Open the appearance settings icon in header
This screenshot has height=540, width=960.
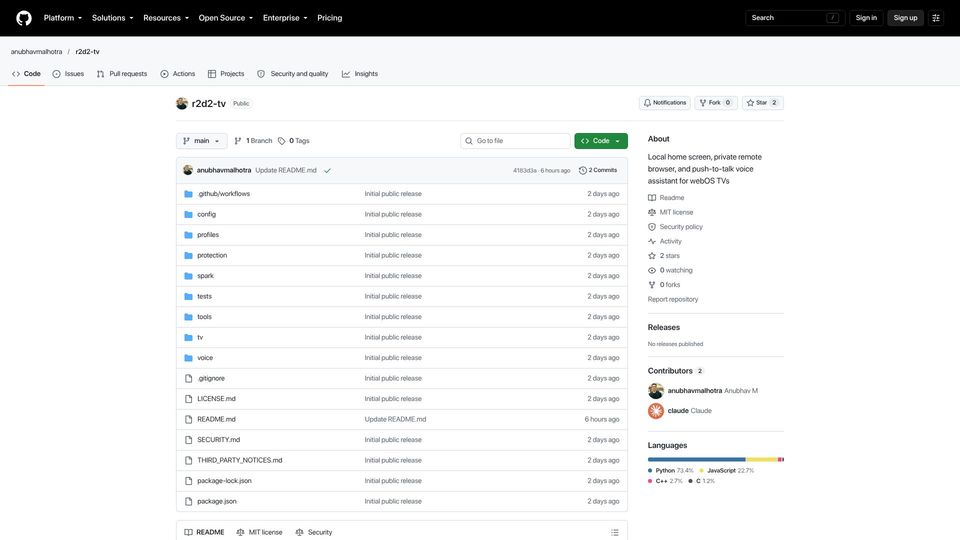(936, 18)
